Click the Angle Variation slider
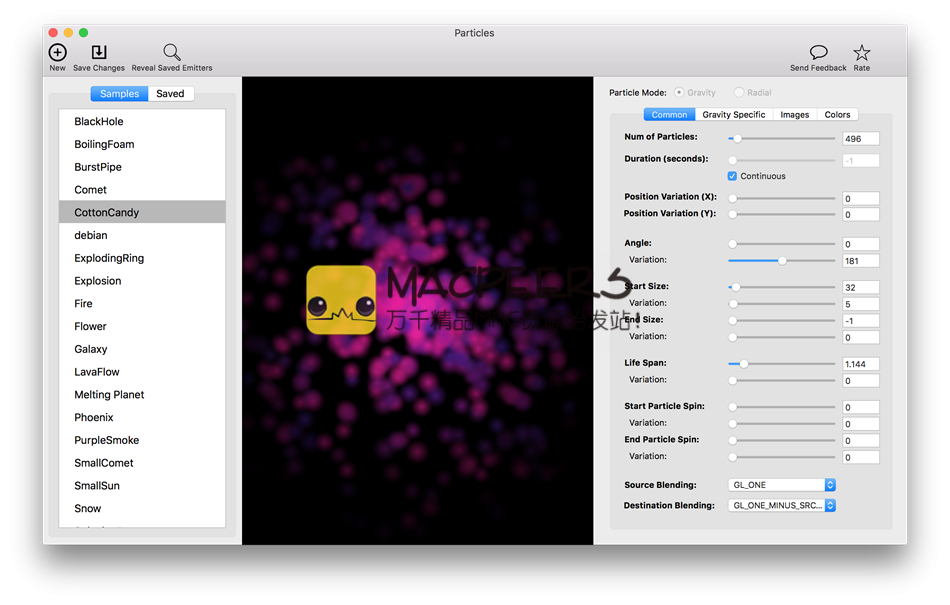 pyautogui.click(x=781, y=260)
